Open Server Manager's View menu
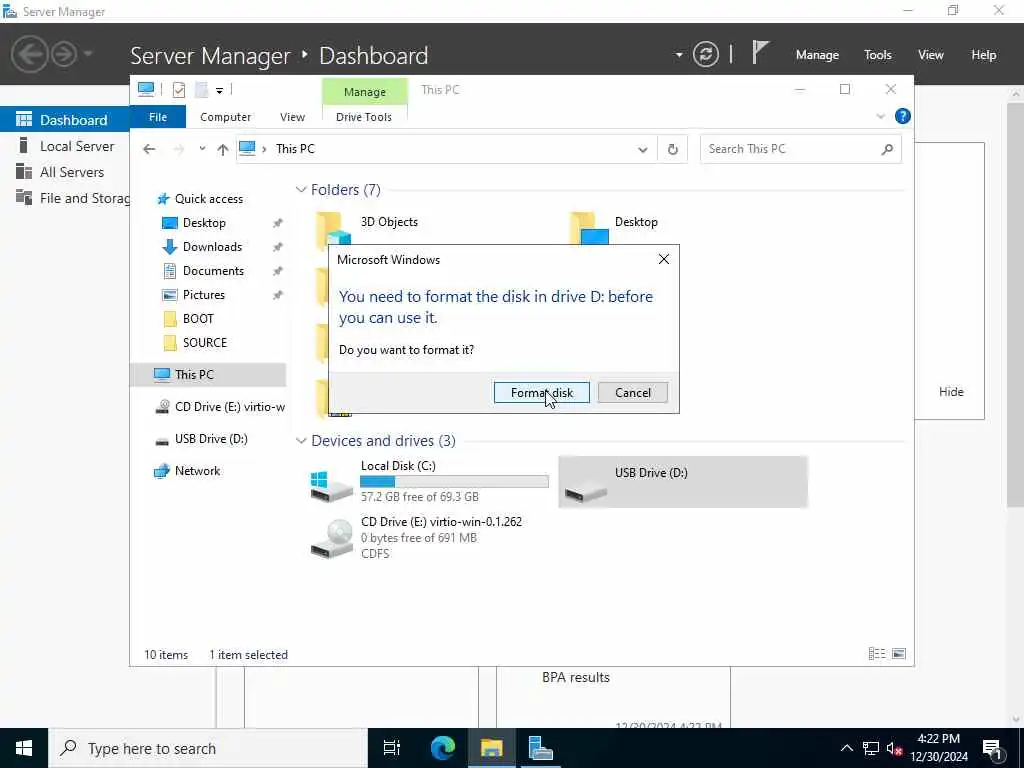Screen dimensions: 1024x768 click(x=930, y=55)
